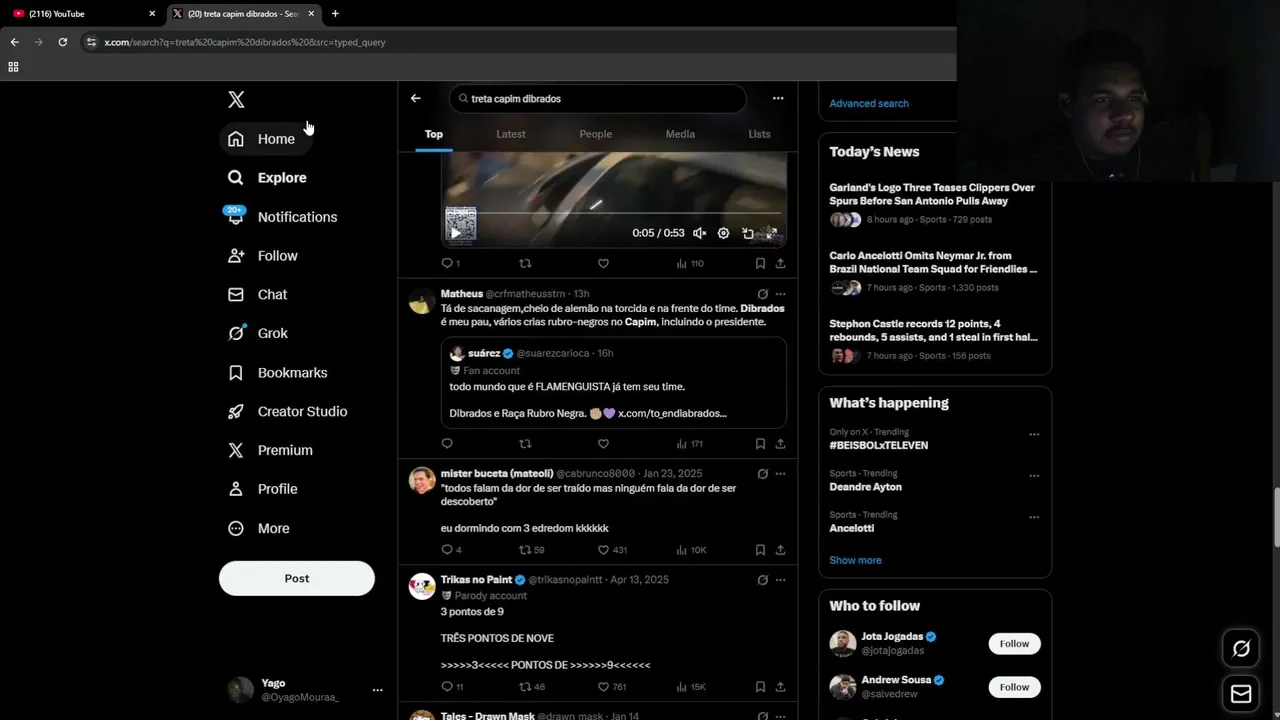Image resolution: width=1280 pixels, height=720 pixels.
Task: Open more options for #BEISBOLxTELEVEN trend
Action: (x=1034, y=435)
